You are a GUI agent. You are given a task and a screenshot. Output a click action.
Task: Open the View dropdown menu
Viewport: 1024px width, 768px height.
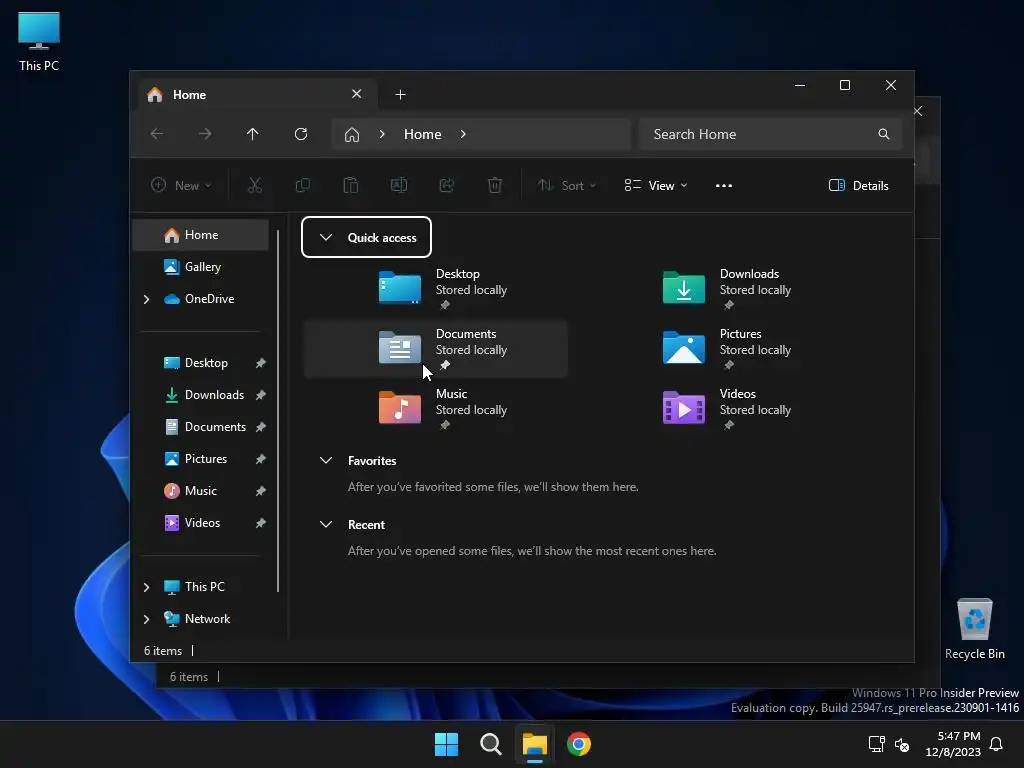(656, 185)
